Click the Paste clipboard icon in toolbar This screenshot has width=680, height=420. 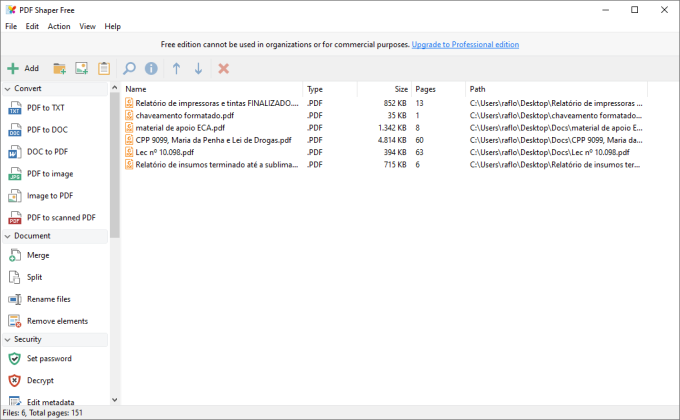tap(104, 69)
